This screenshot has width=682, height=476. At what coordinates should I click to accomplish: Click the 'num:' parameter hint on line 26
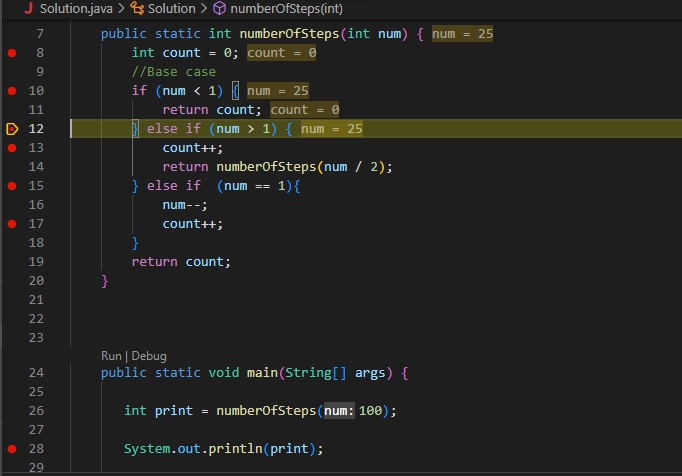339,411
